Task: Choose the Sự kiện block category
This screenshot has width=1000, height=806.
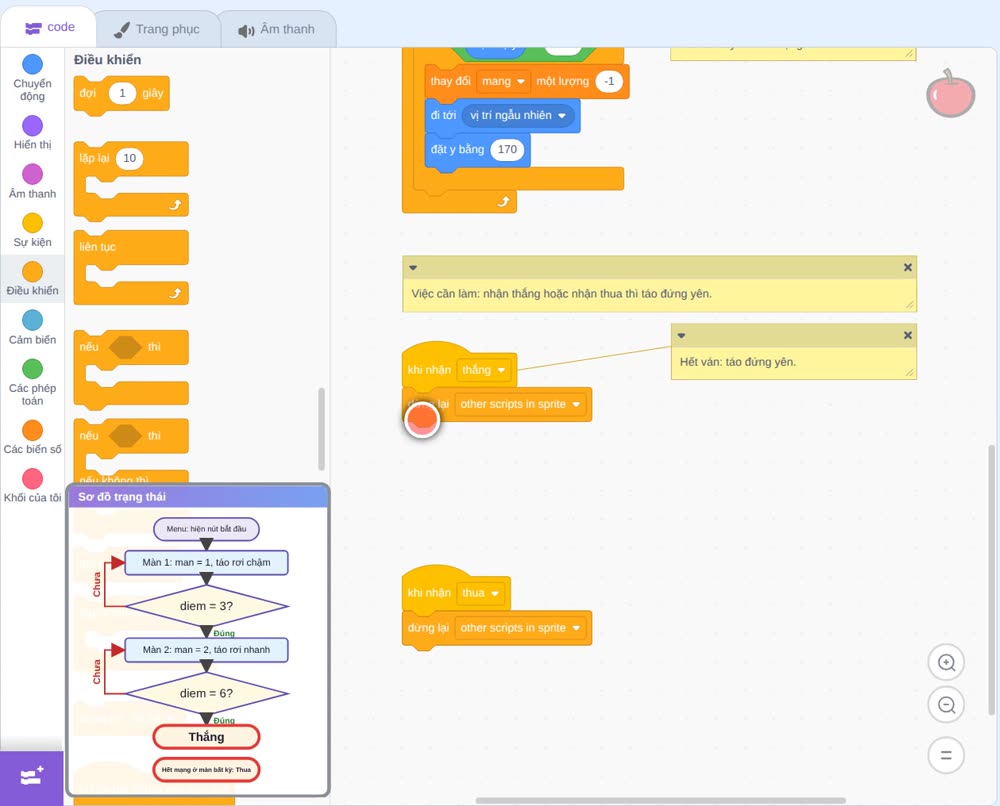Action: [33, 230]
